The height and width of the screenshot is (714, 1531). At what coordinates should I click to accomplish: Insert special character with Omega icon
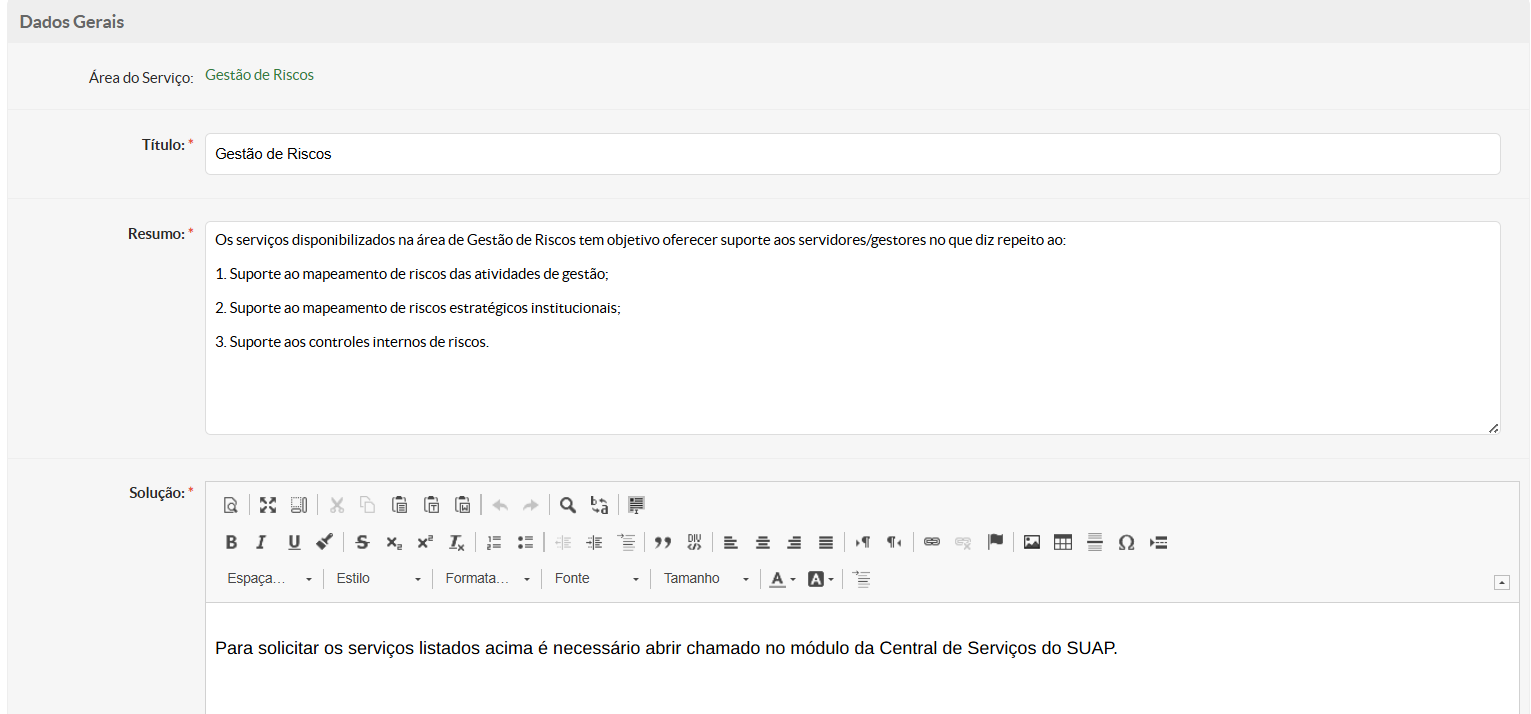[x=1126, y=542]
